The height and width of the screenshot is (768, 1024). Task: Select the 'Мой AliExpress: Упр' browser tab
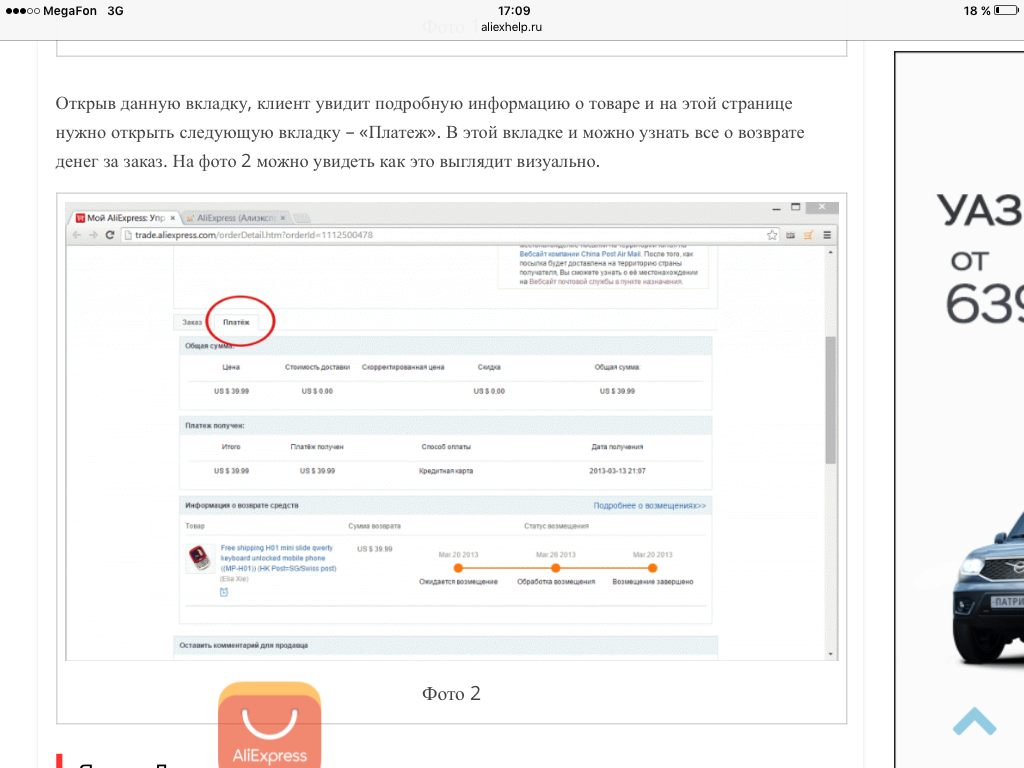coord(126,218)
